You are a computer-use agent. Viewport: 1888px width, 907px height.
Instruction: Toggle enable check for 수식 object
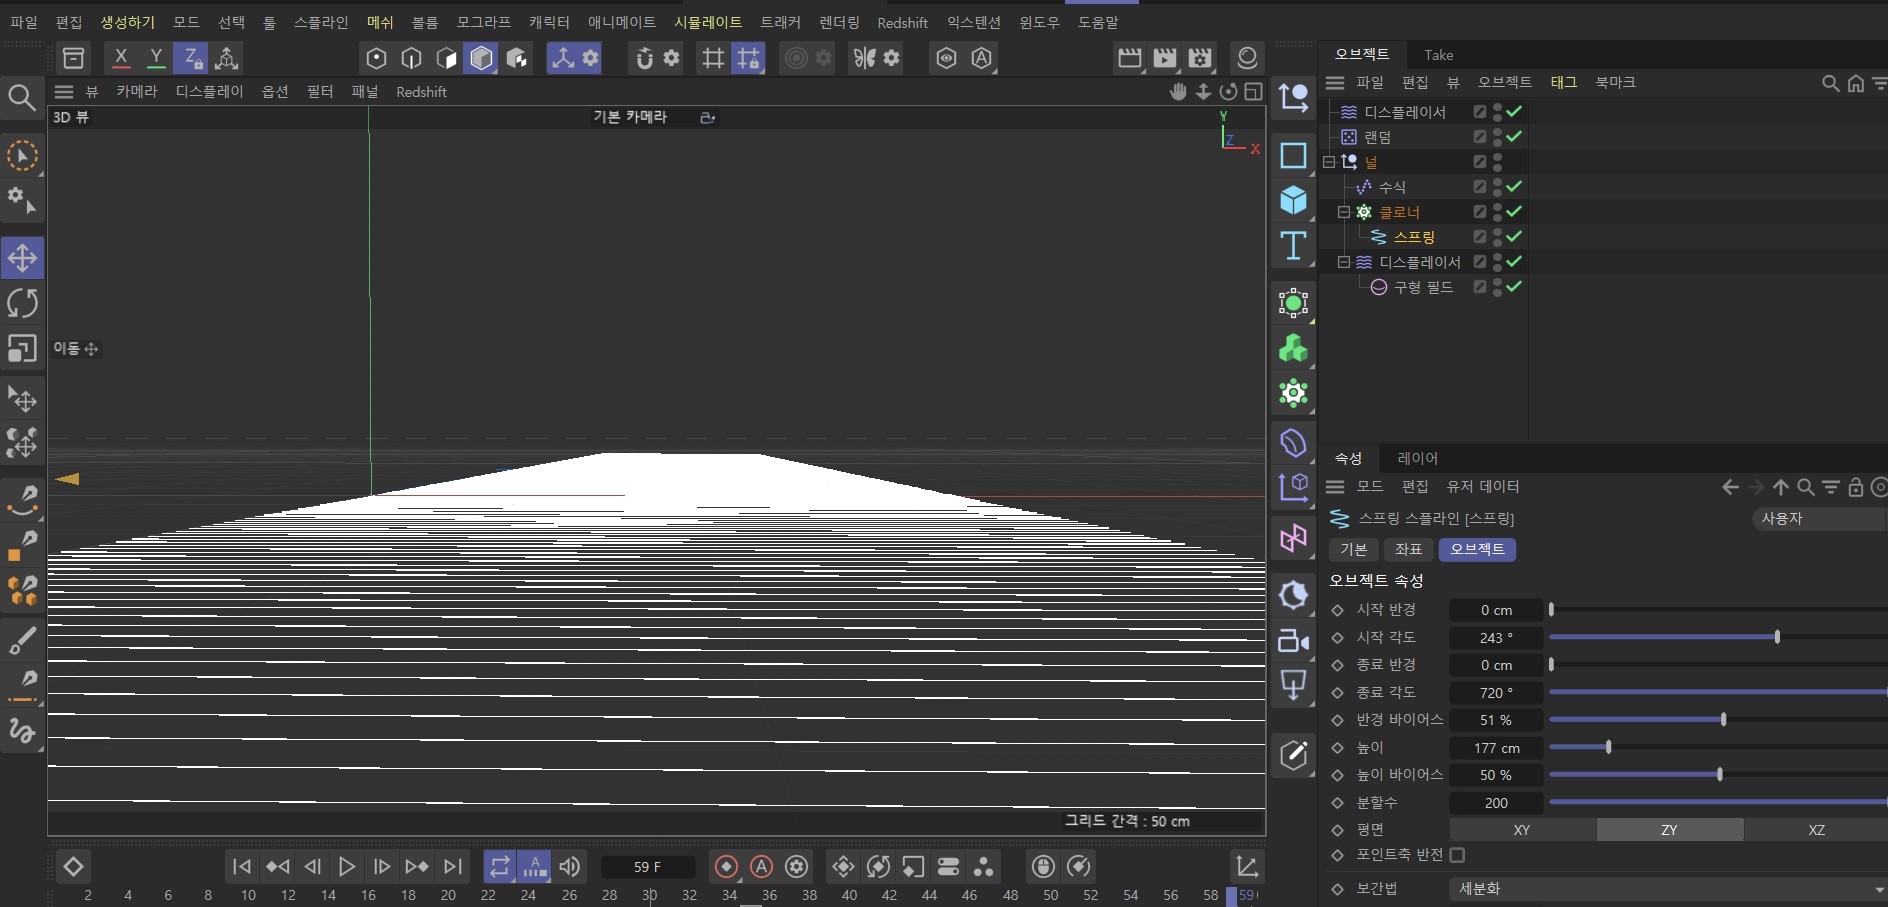pos(1514,186)
